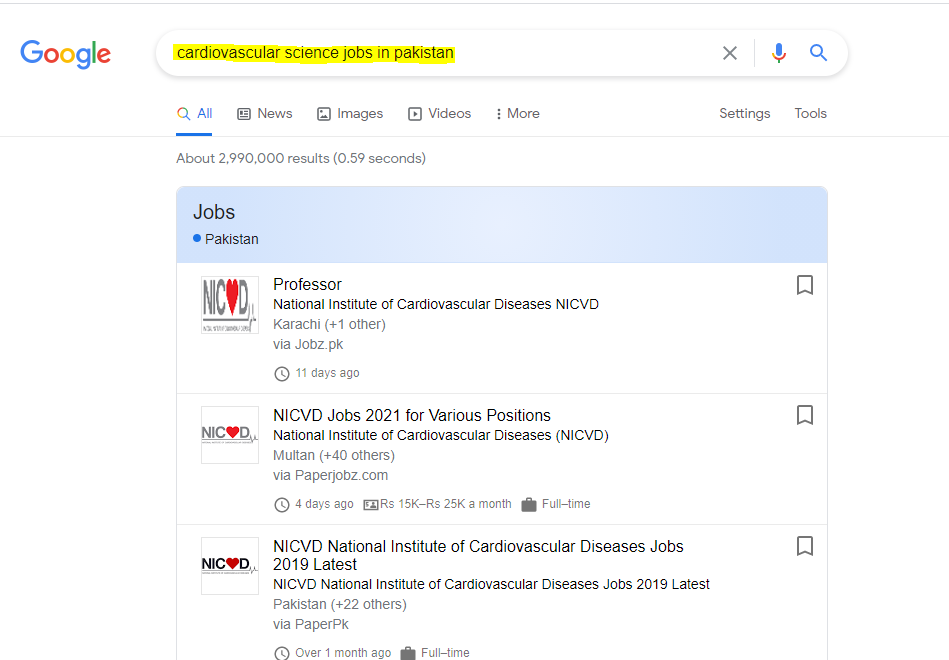Viewport: 949px width, 660px height.
Task: Open Settings next to Tools
Action: (x=744, y=114)
